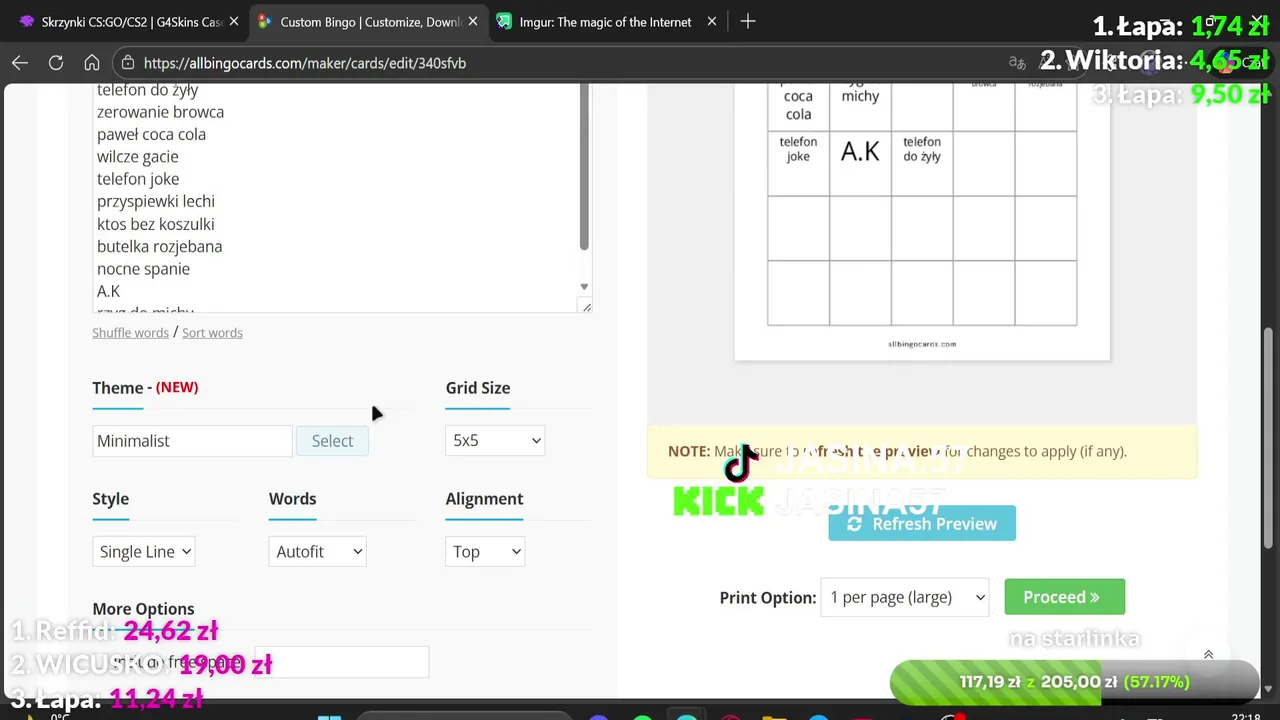This screenshot has width=1280, height=720.
Task: Open the Style Single Line dropdown
Action: coord(143,552)
